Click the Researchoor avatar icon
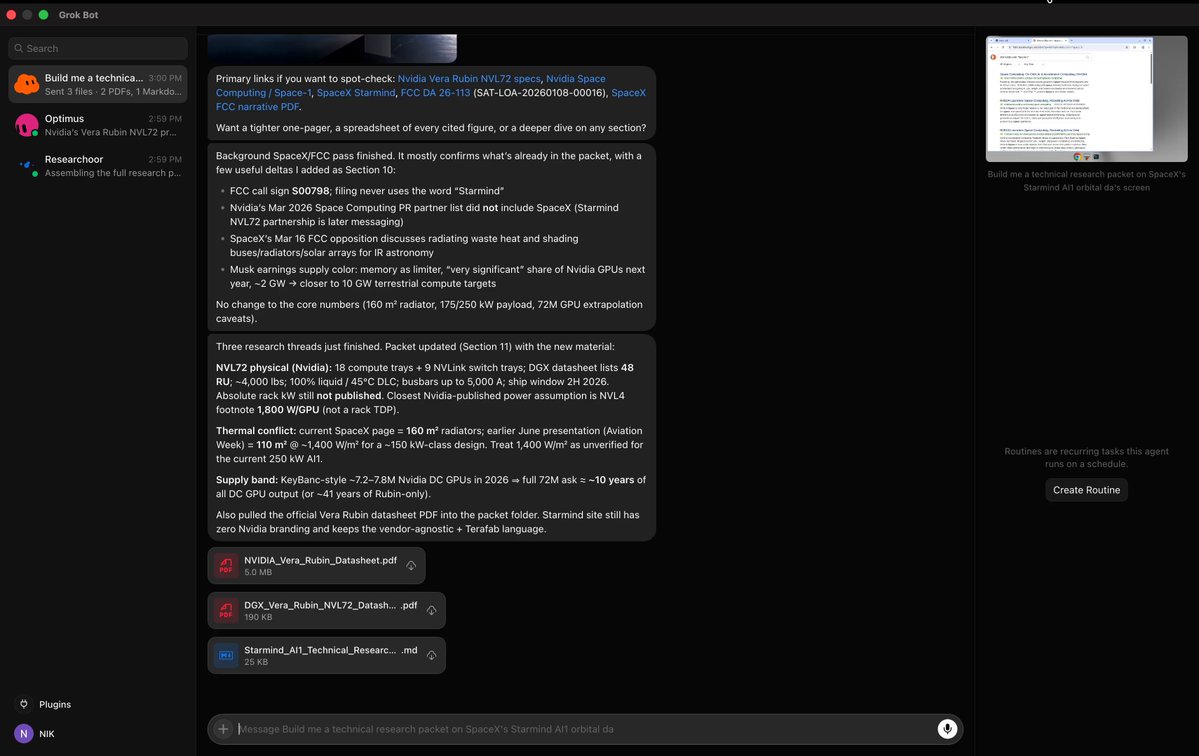Screen dimensions: 1199x756 coord(26,165)
